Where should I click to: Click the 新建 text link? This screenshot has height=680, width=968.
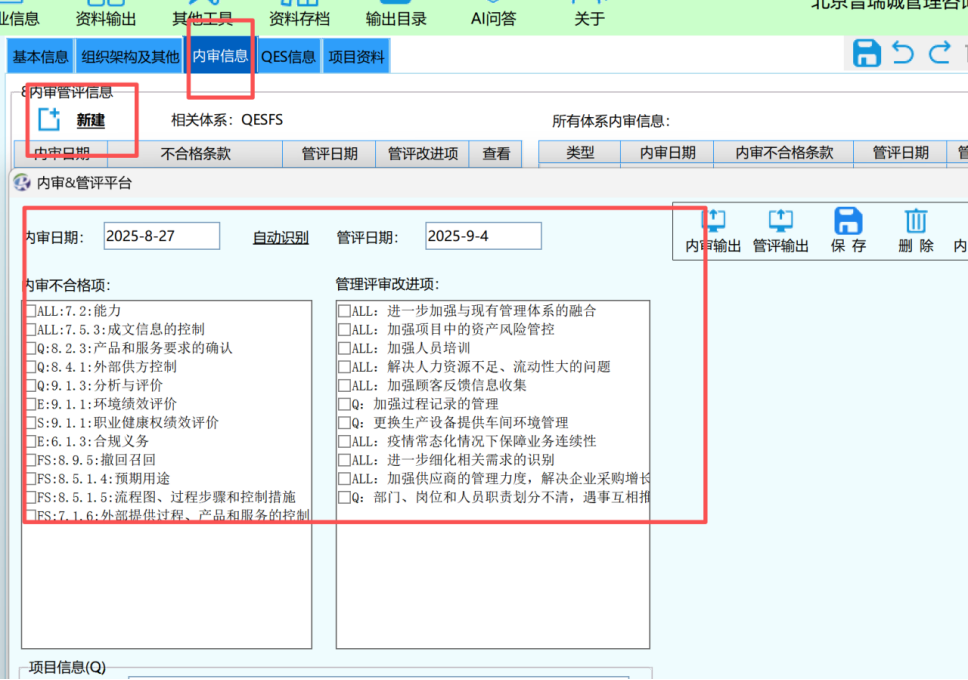[90, 121]
